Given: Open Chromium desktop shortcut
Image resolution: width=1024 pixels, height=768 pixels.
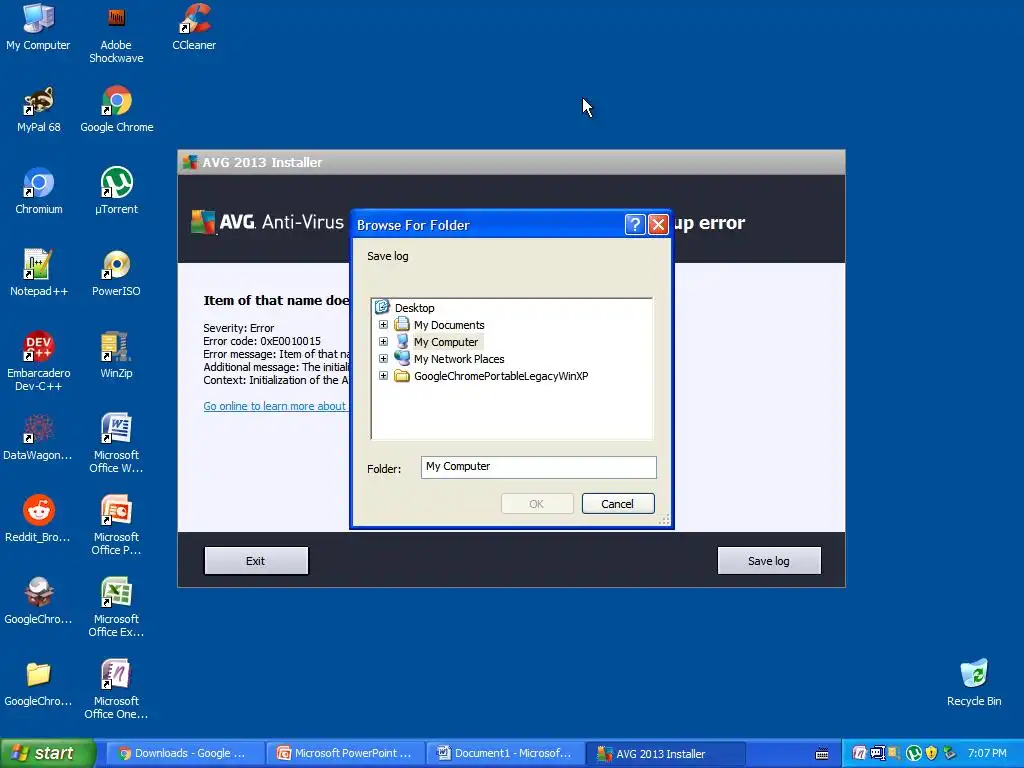Looking at the screenshot, I should [x=39, y=191].
